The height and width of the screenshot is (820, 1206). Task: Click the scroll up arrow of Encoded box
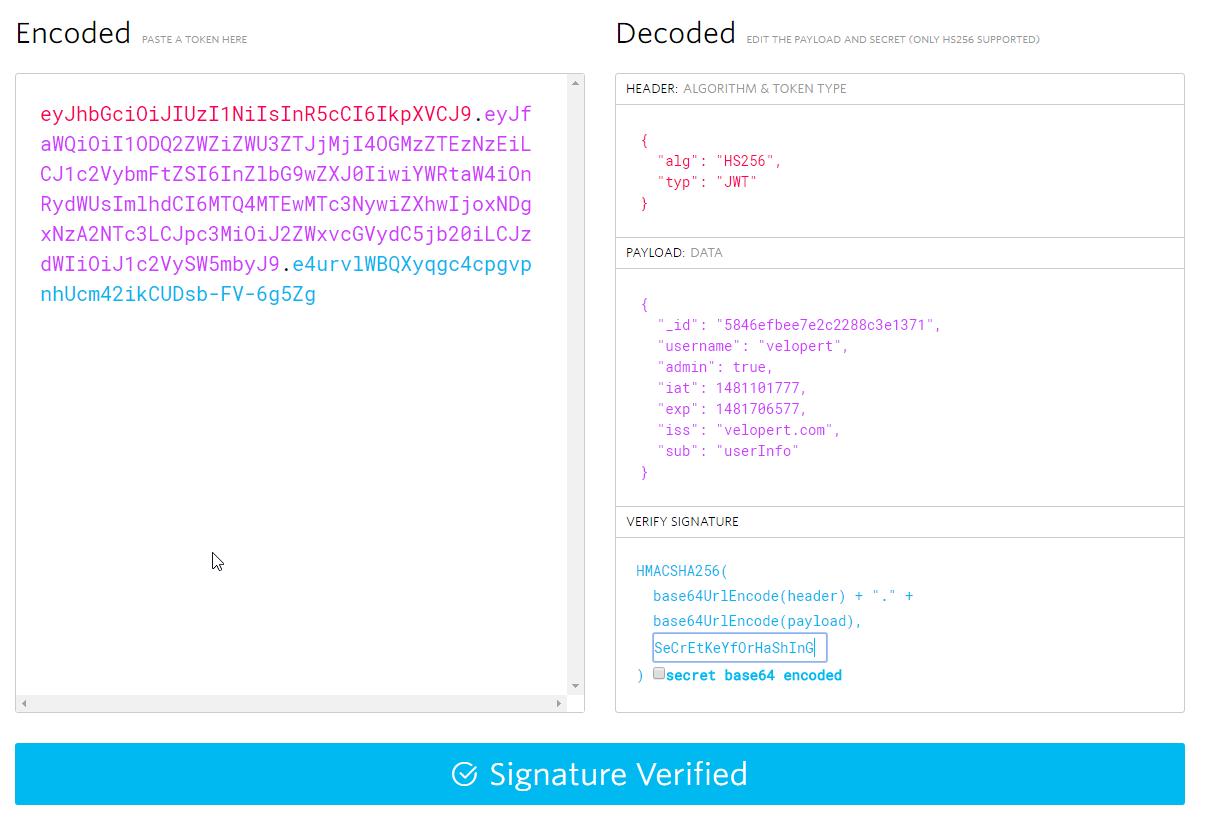[x=575, y=83]
